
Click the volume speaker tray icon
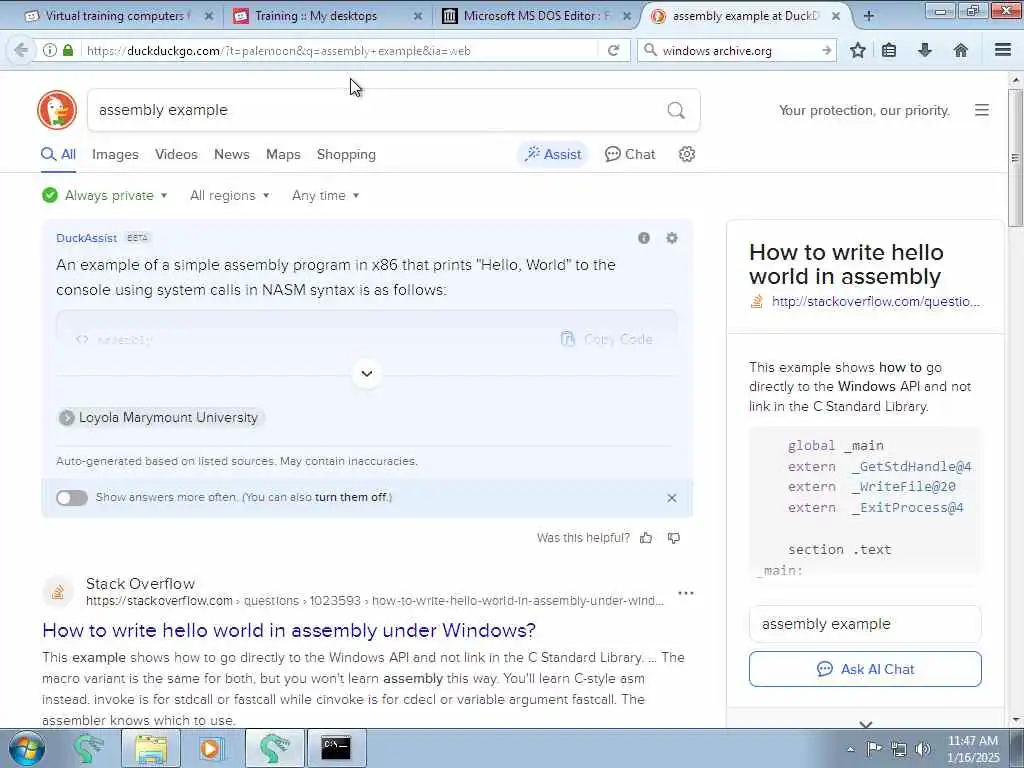coord(923,749)
